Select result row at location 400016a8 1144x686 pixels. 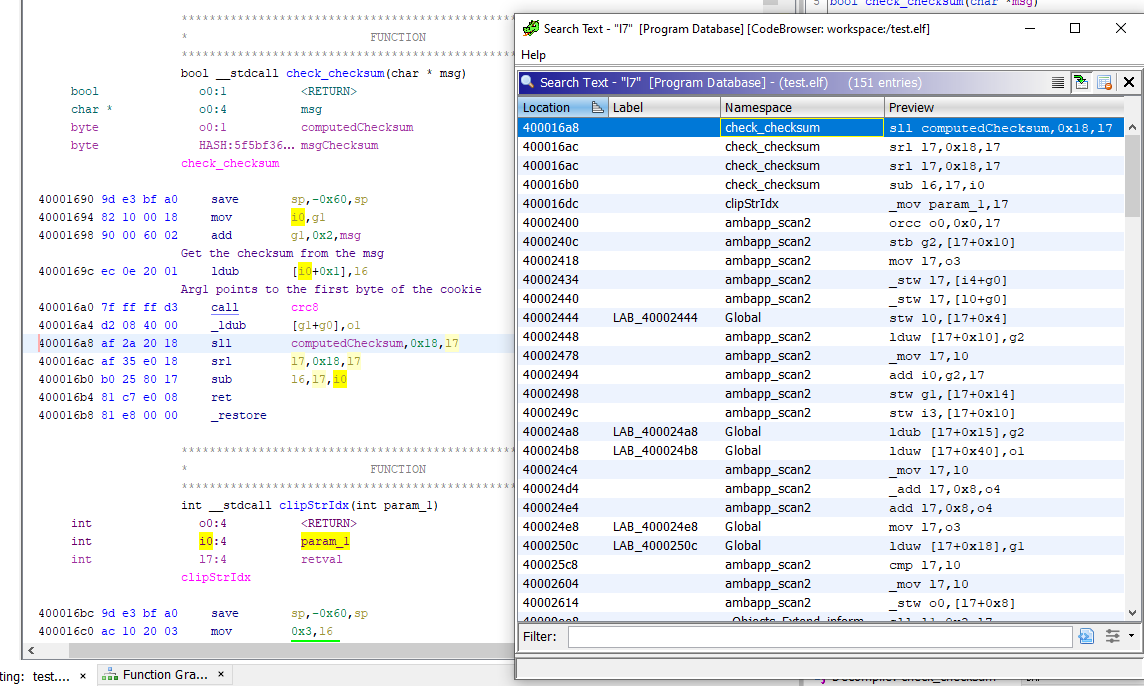point(821,128)
